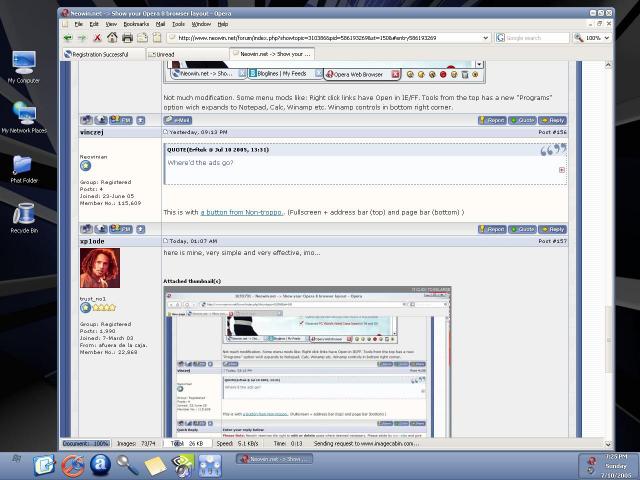Open the yellow sticky note taskbar icon
Image resolution: width=640 pixels, height=480 pixels.
pos(155,466)
